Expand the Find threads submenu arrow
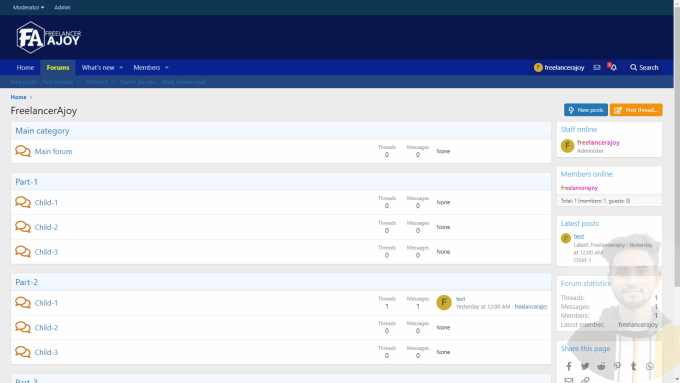This screenshot has width=680, height=383. pyautogui.click(x=78, y=82)
